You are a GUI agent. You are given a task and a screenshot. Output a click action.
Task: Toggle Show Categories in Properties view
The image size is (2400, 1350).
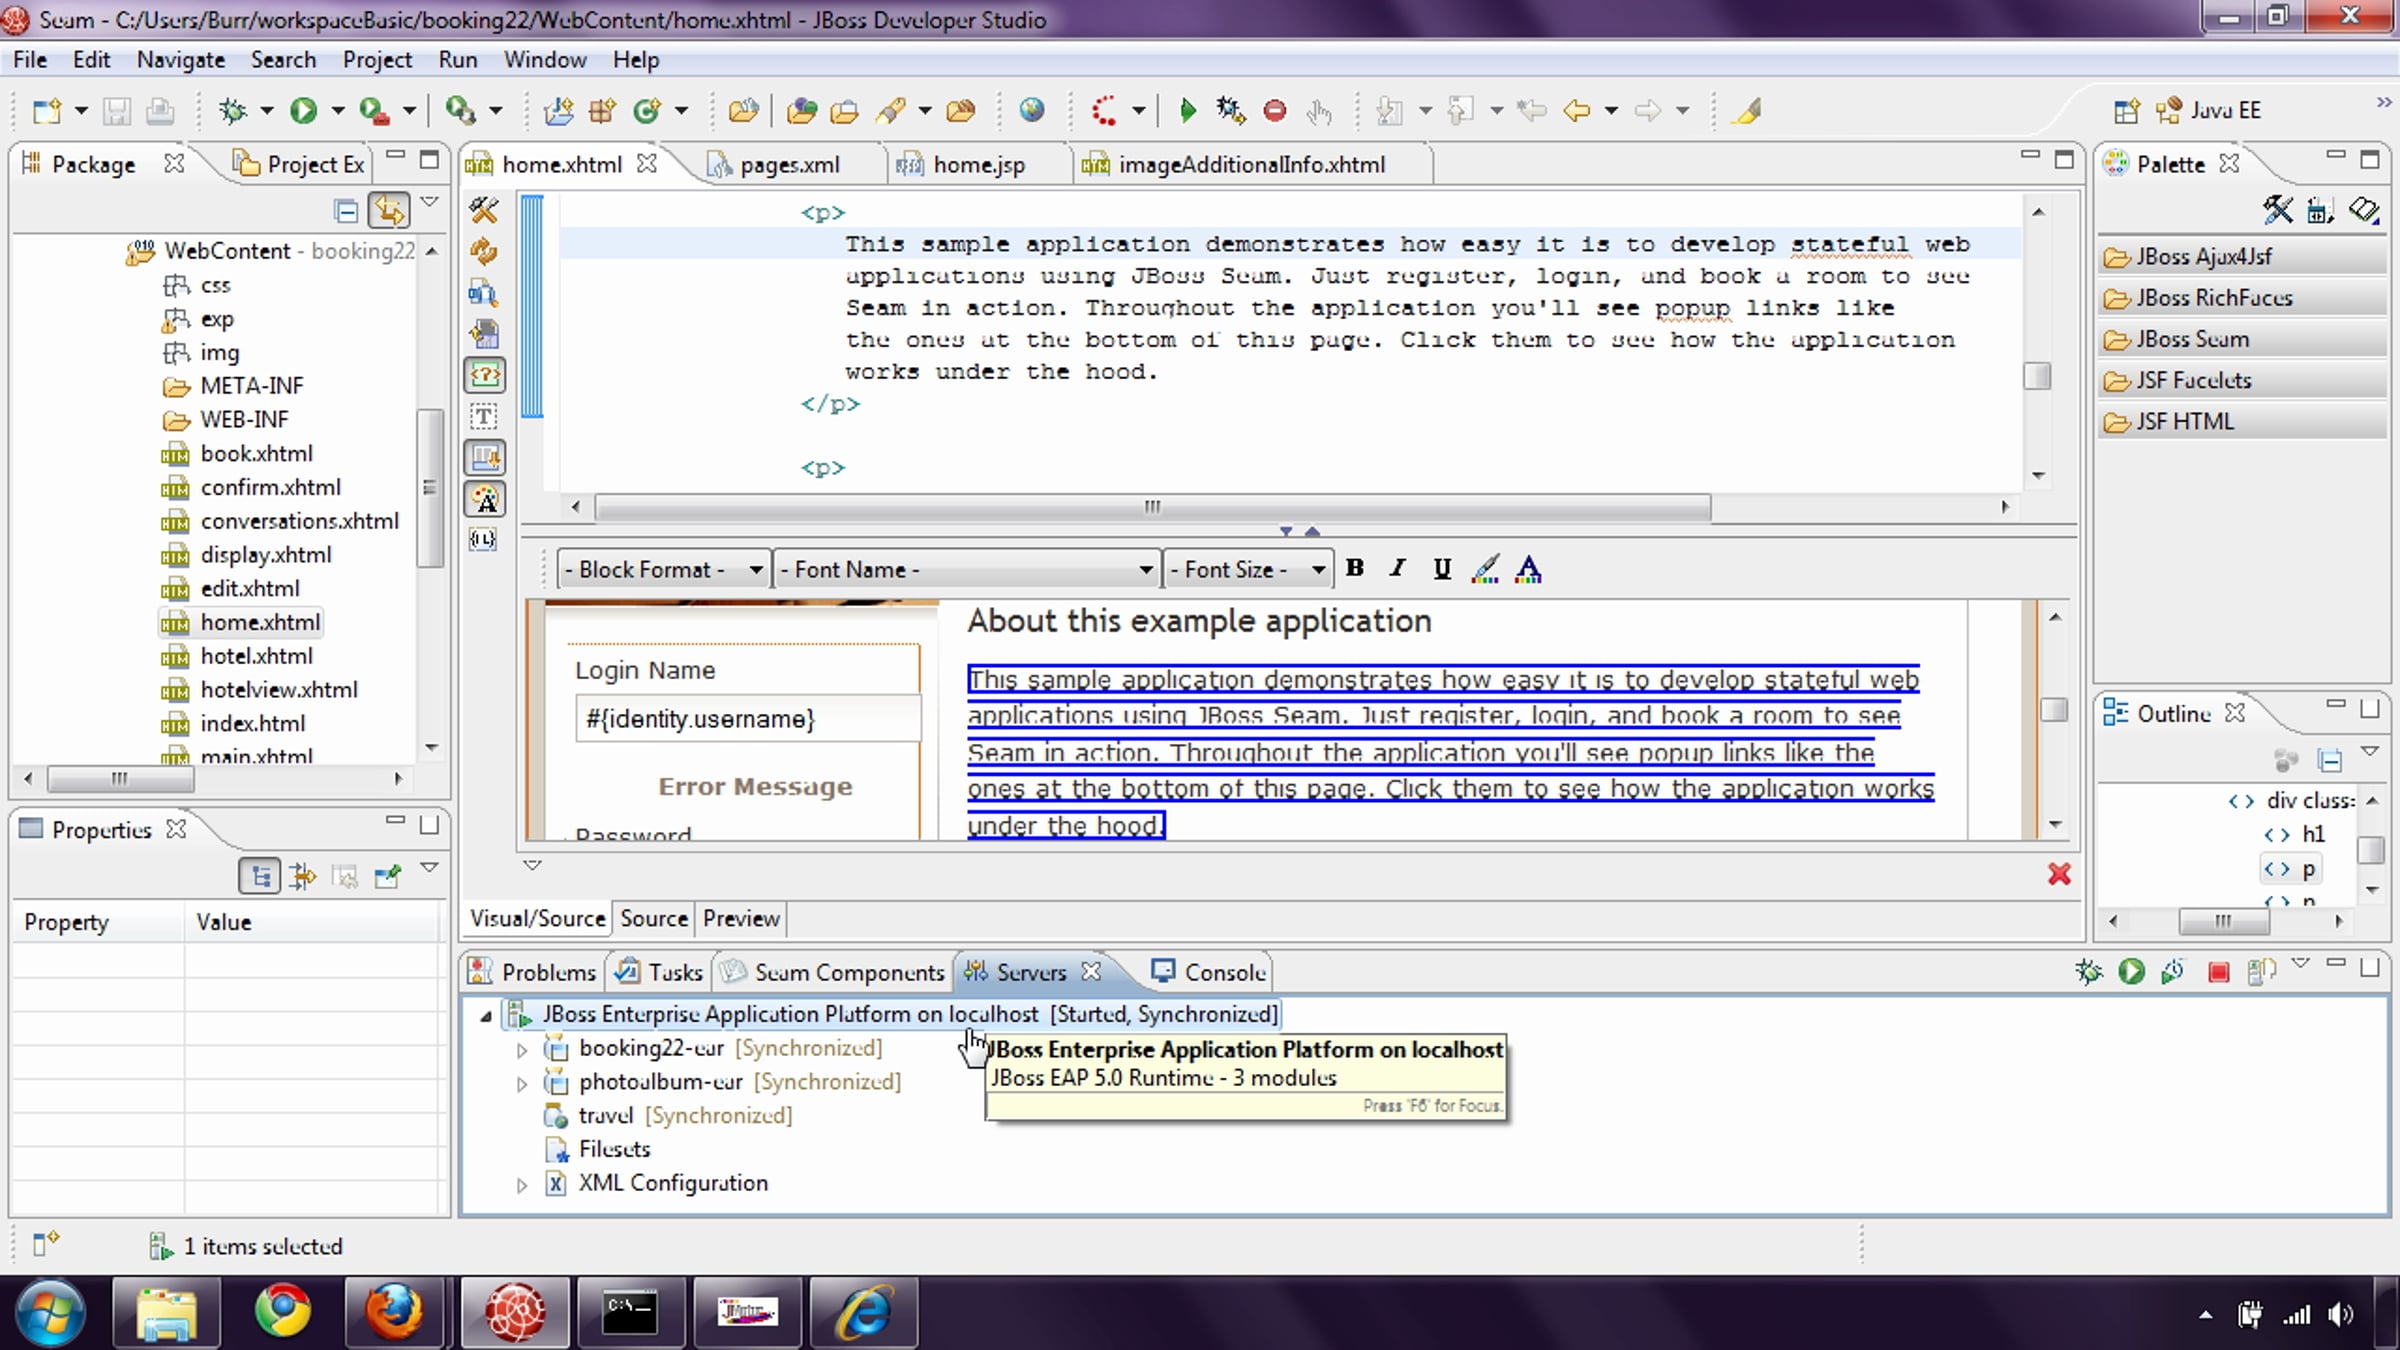pos(260,877)
